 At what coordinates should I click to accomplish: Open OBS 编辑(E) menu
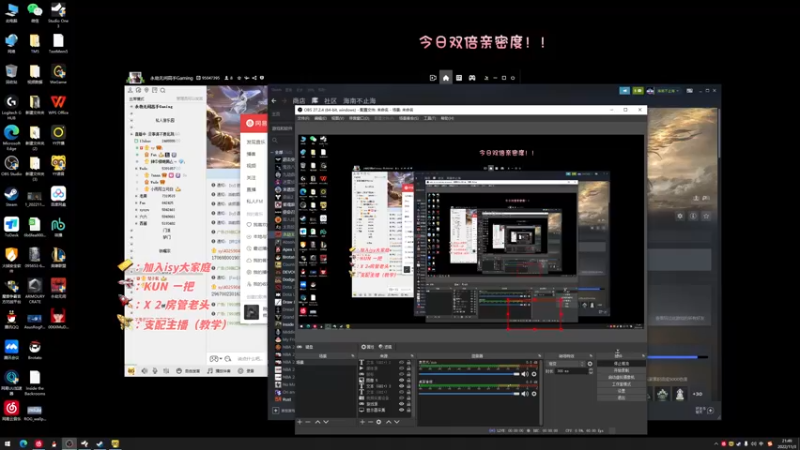pyautogui.click(x=320, y=118)
